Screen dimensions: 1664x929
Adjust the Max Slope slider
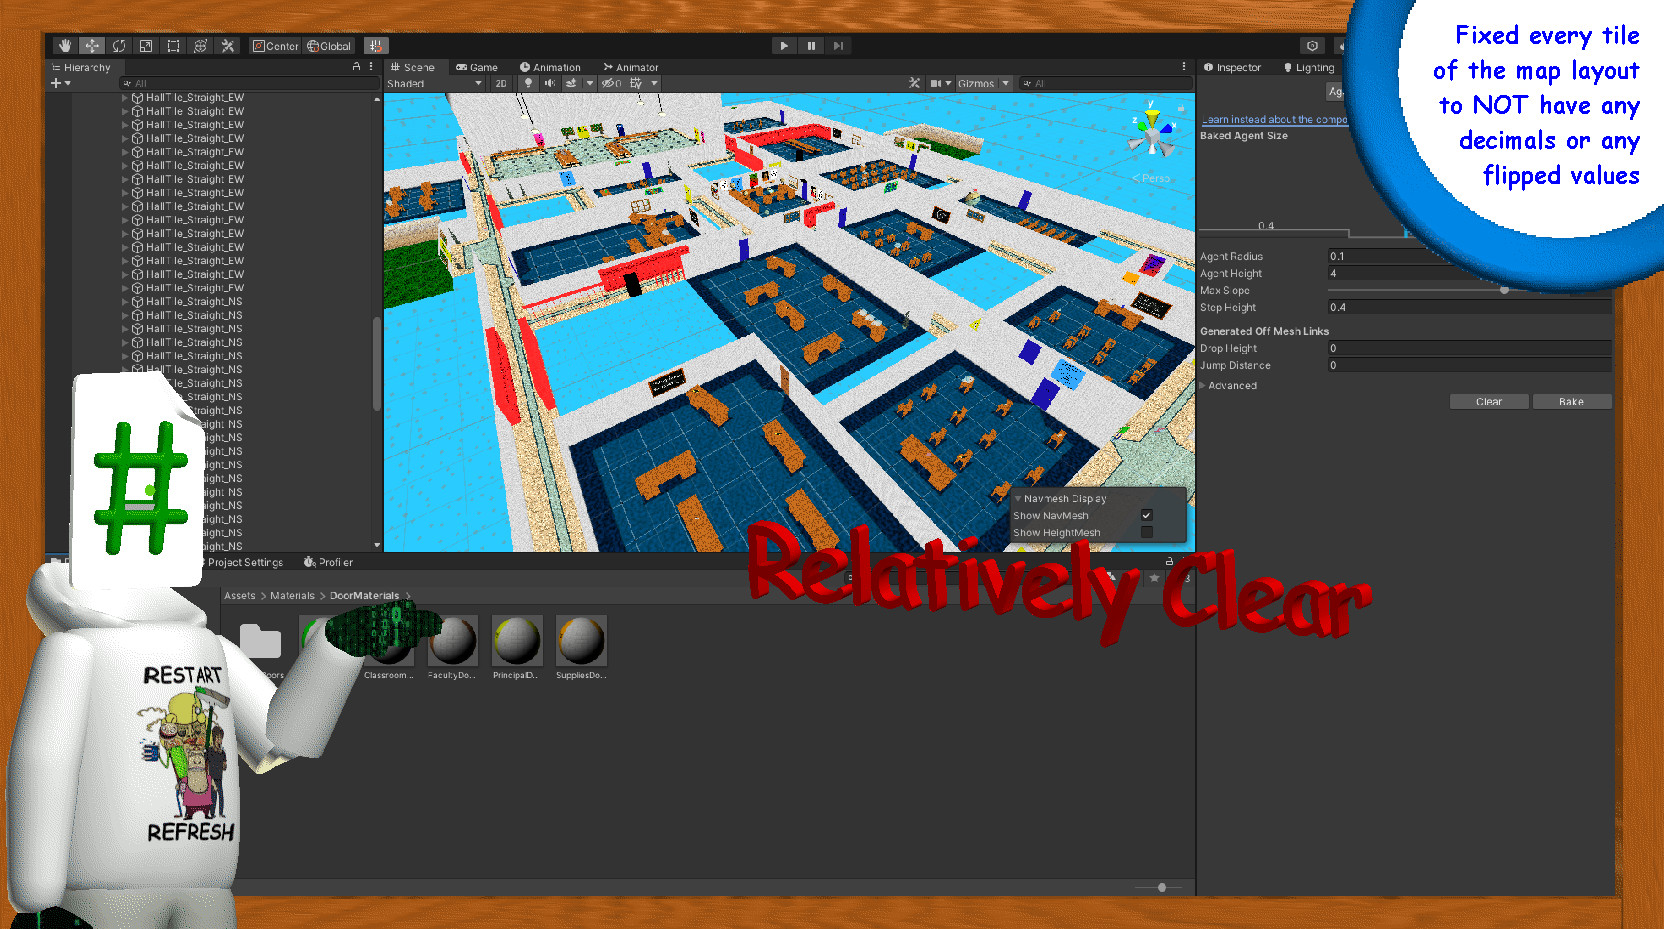[x=1504, y=290]
